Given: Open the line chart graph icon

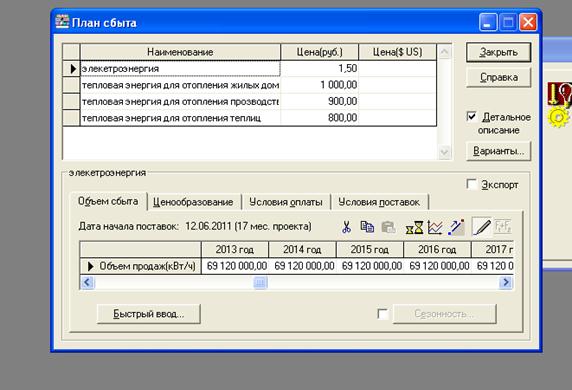Looking at the screenshot, I should [x=435, y=228].
